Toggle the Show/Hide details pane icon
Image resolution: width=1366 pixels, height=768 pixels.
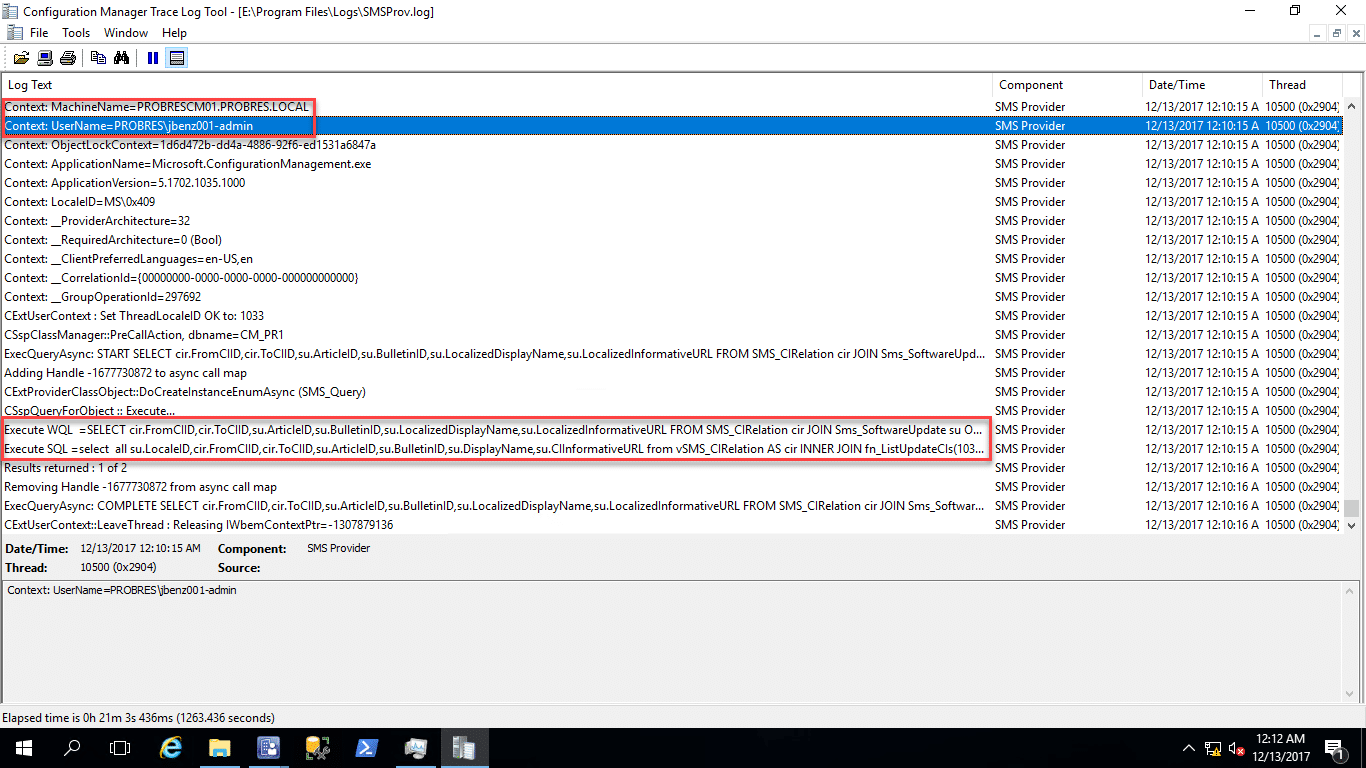(177, 58)
